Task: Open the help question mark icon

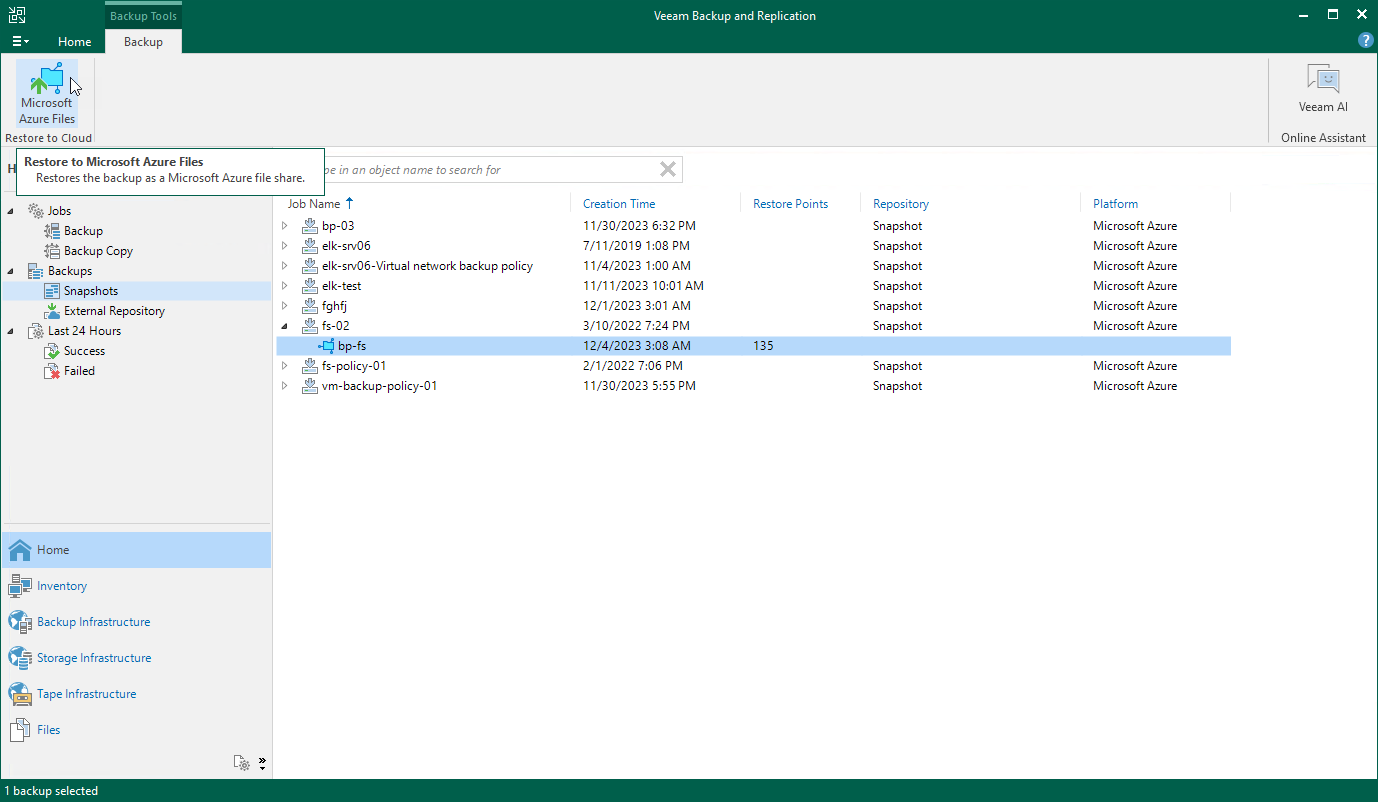Action: tap(1365, 41)
